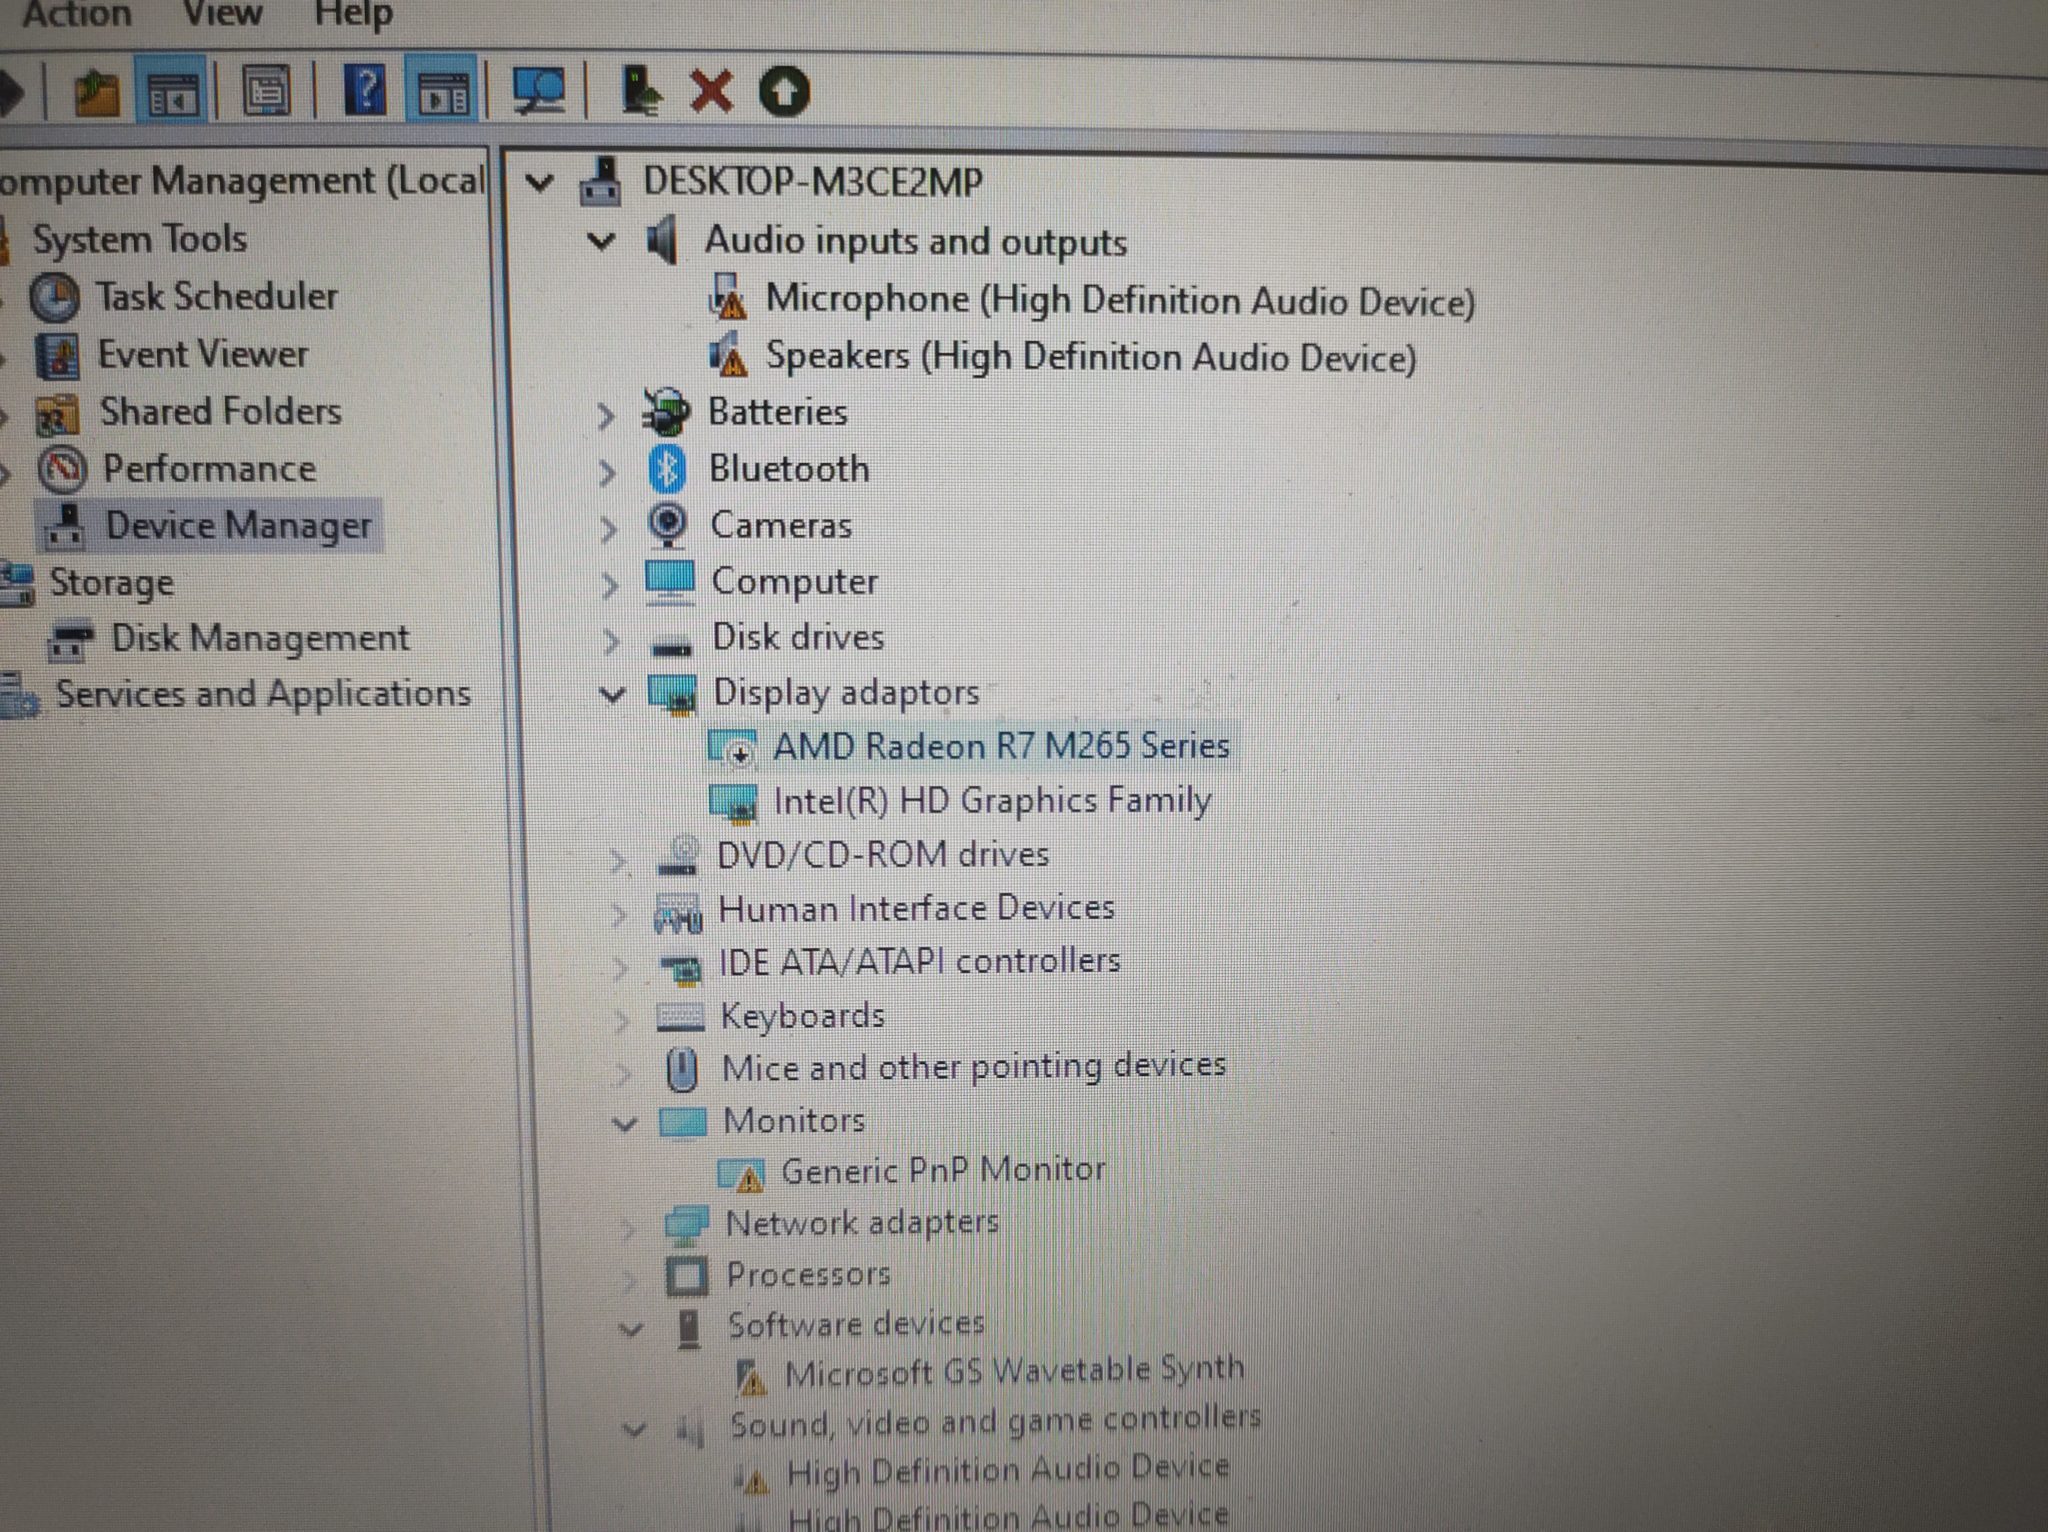Click the Up one level folder toolbar icon
Image resolution: width=2048 pixels, height=1532 pixels.
tap(97, 92)
